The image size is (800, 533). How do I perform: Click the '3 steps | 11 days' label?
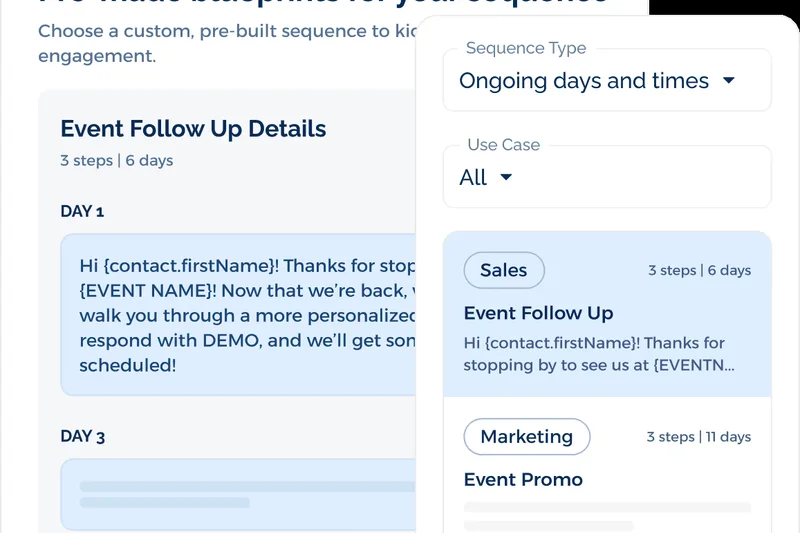click(698, 437)
